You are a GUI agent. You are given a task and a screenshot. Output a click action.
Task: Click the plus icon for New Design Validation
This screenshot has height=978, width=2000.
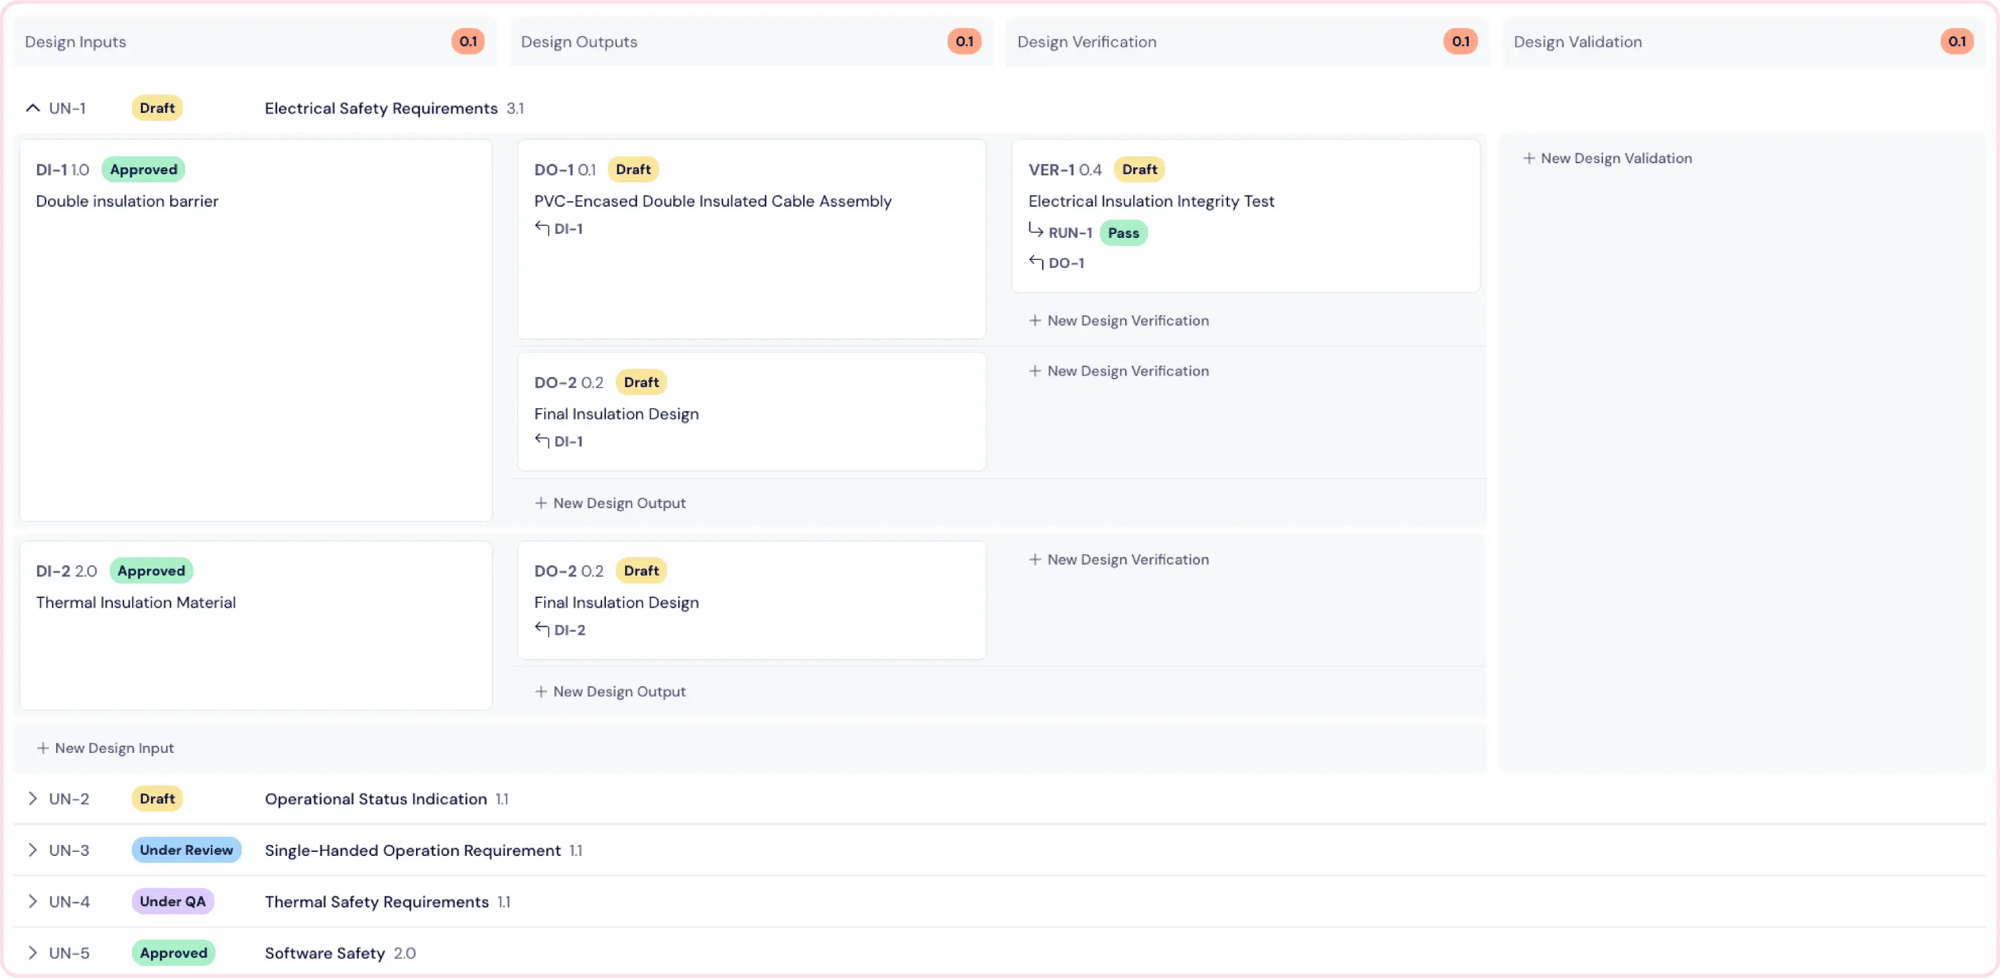point(1528,158)
